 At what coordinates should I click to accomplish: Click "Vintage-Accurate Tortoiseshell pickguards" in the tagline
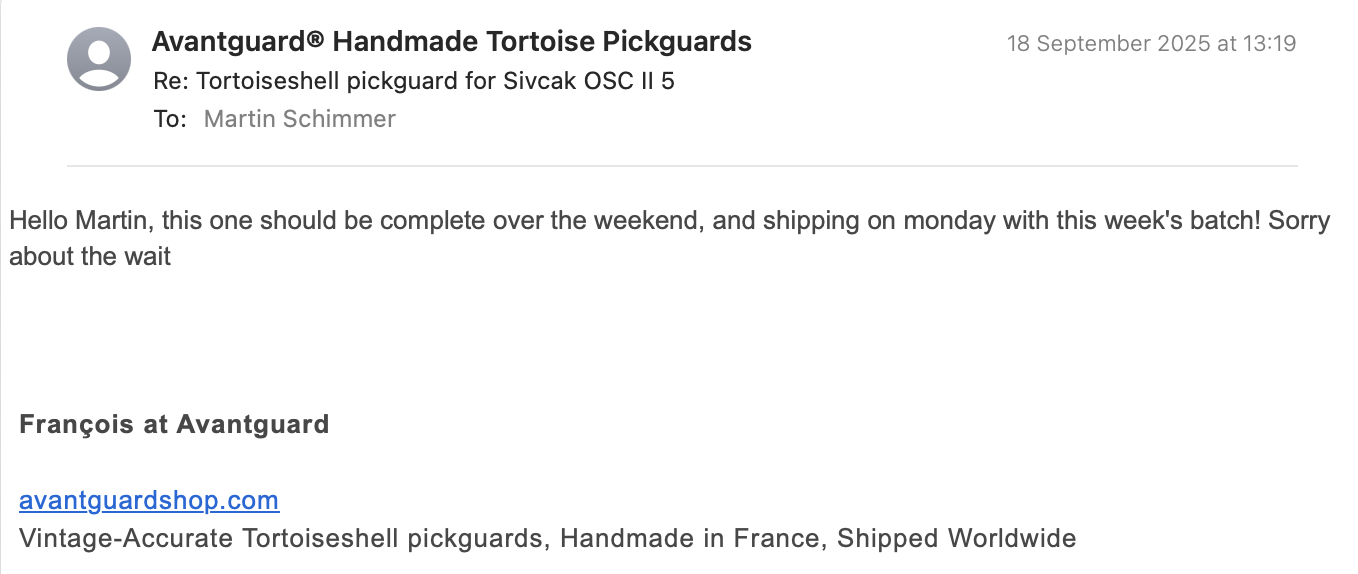coord(280,539)
